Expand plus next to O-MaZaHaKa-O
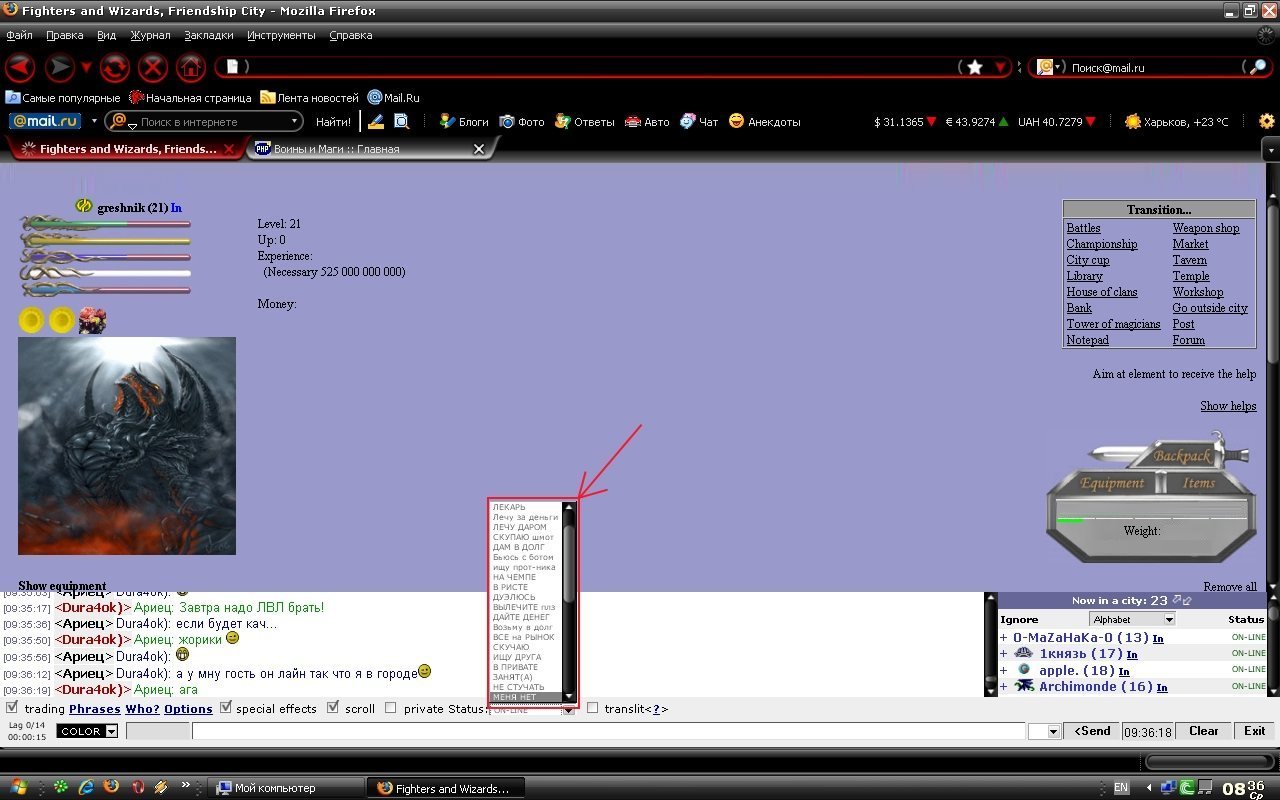 pyautogui.click(x=1003, y=638)
